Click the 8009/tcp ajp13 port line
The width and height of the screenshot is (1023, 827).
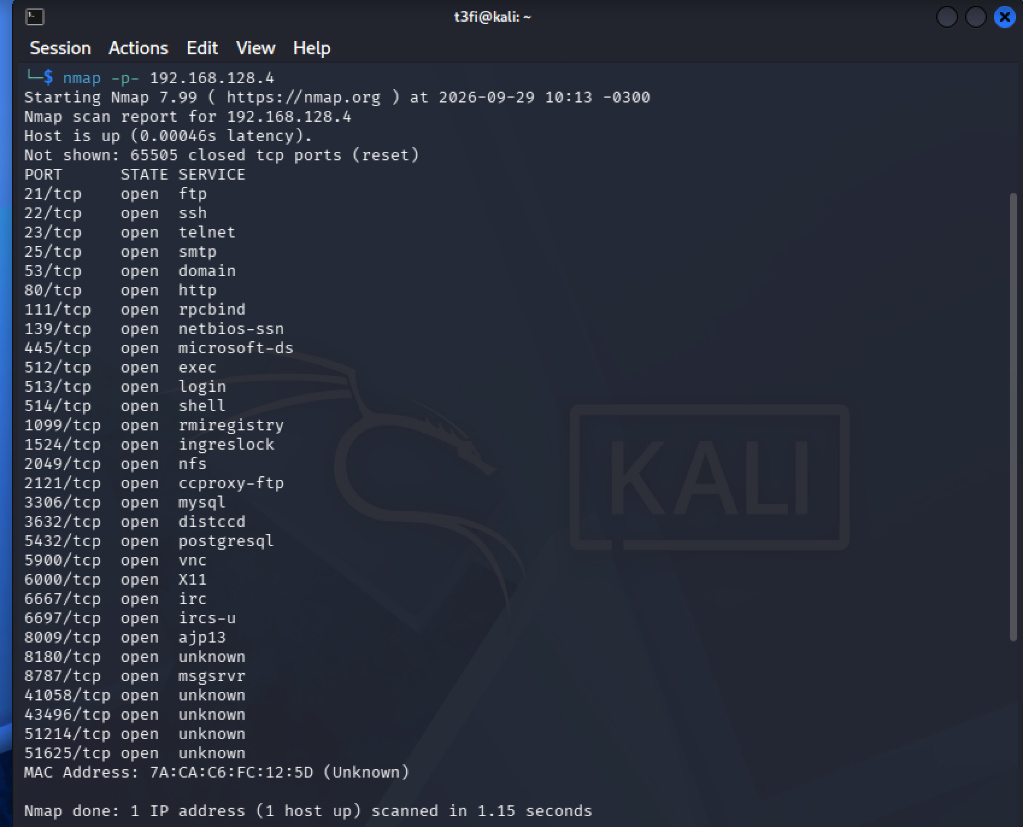point(125,637)
